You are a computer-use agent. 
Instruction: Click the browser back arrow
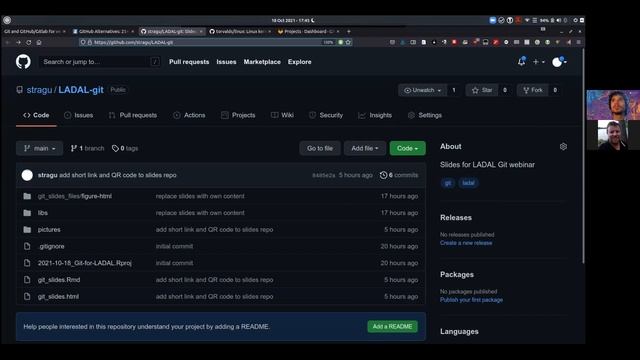tap(8, 42)
